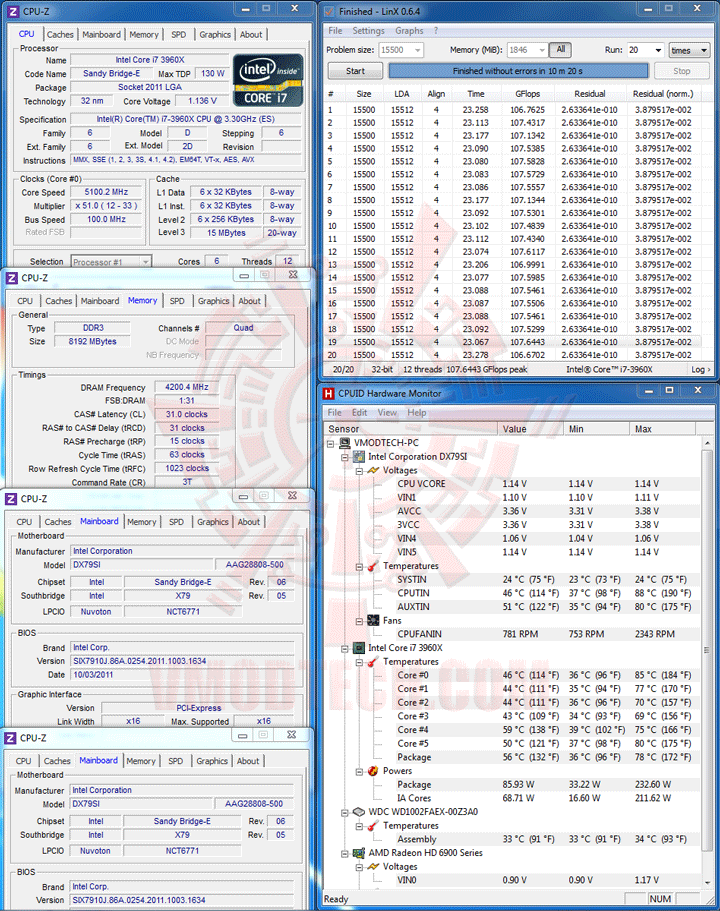Open the Problem size dropdown in LinX
Image resolution: width=720 pixels, height=911 pixels.
417,51
